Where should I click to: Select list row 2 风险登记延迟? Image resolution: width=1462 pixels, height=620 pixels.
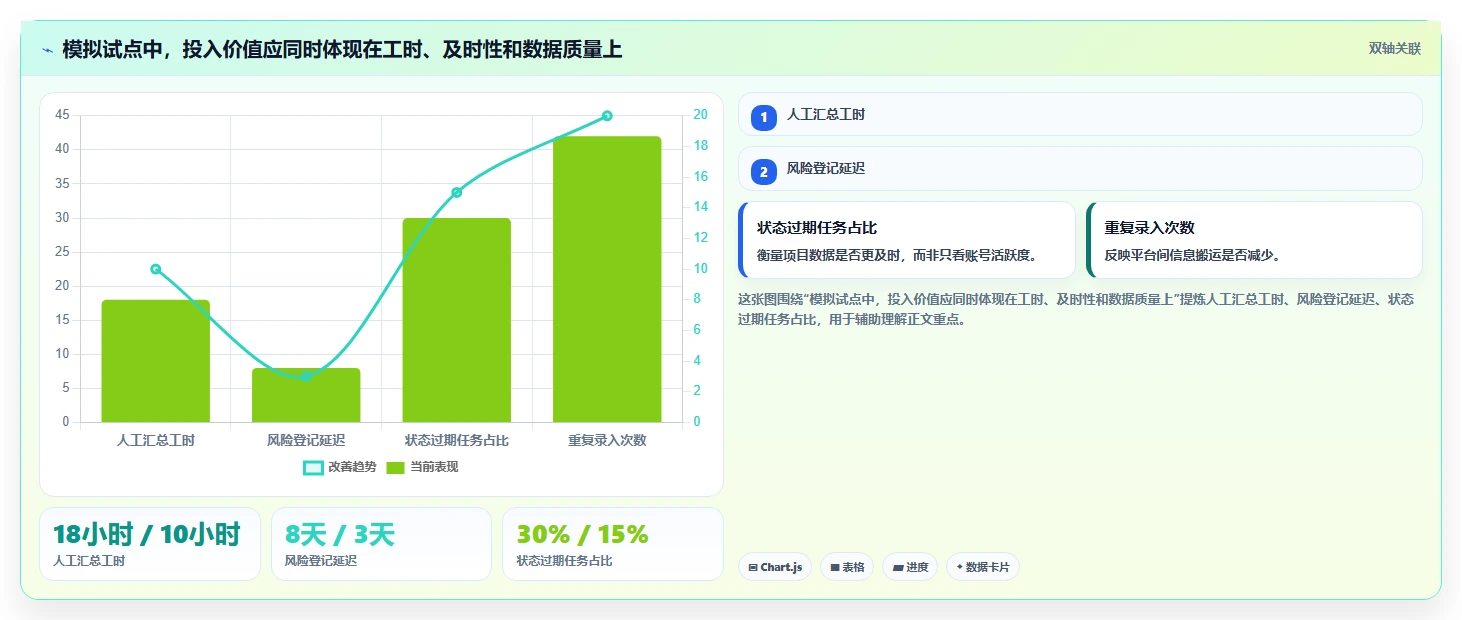point(1080,168)
